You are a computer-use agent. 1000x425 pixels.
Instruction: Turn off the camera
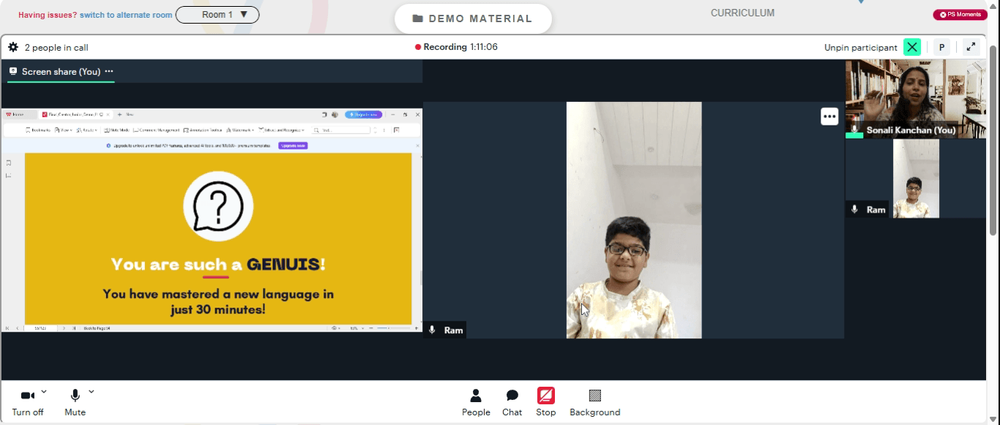(x=27, y=403)
